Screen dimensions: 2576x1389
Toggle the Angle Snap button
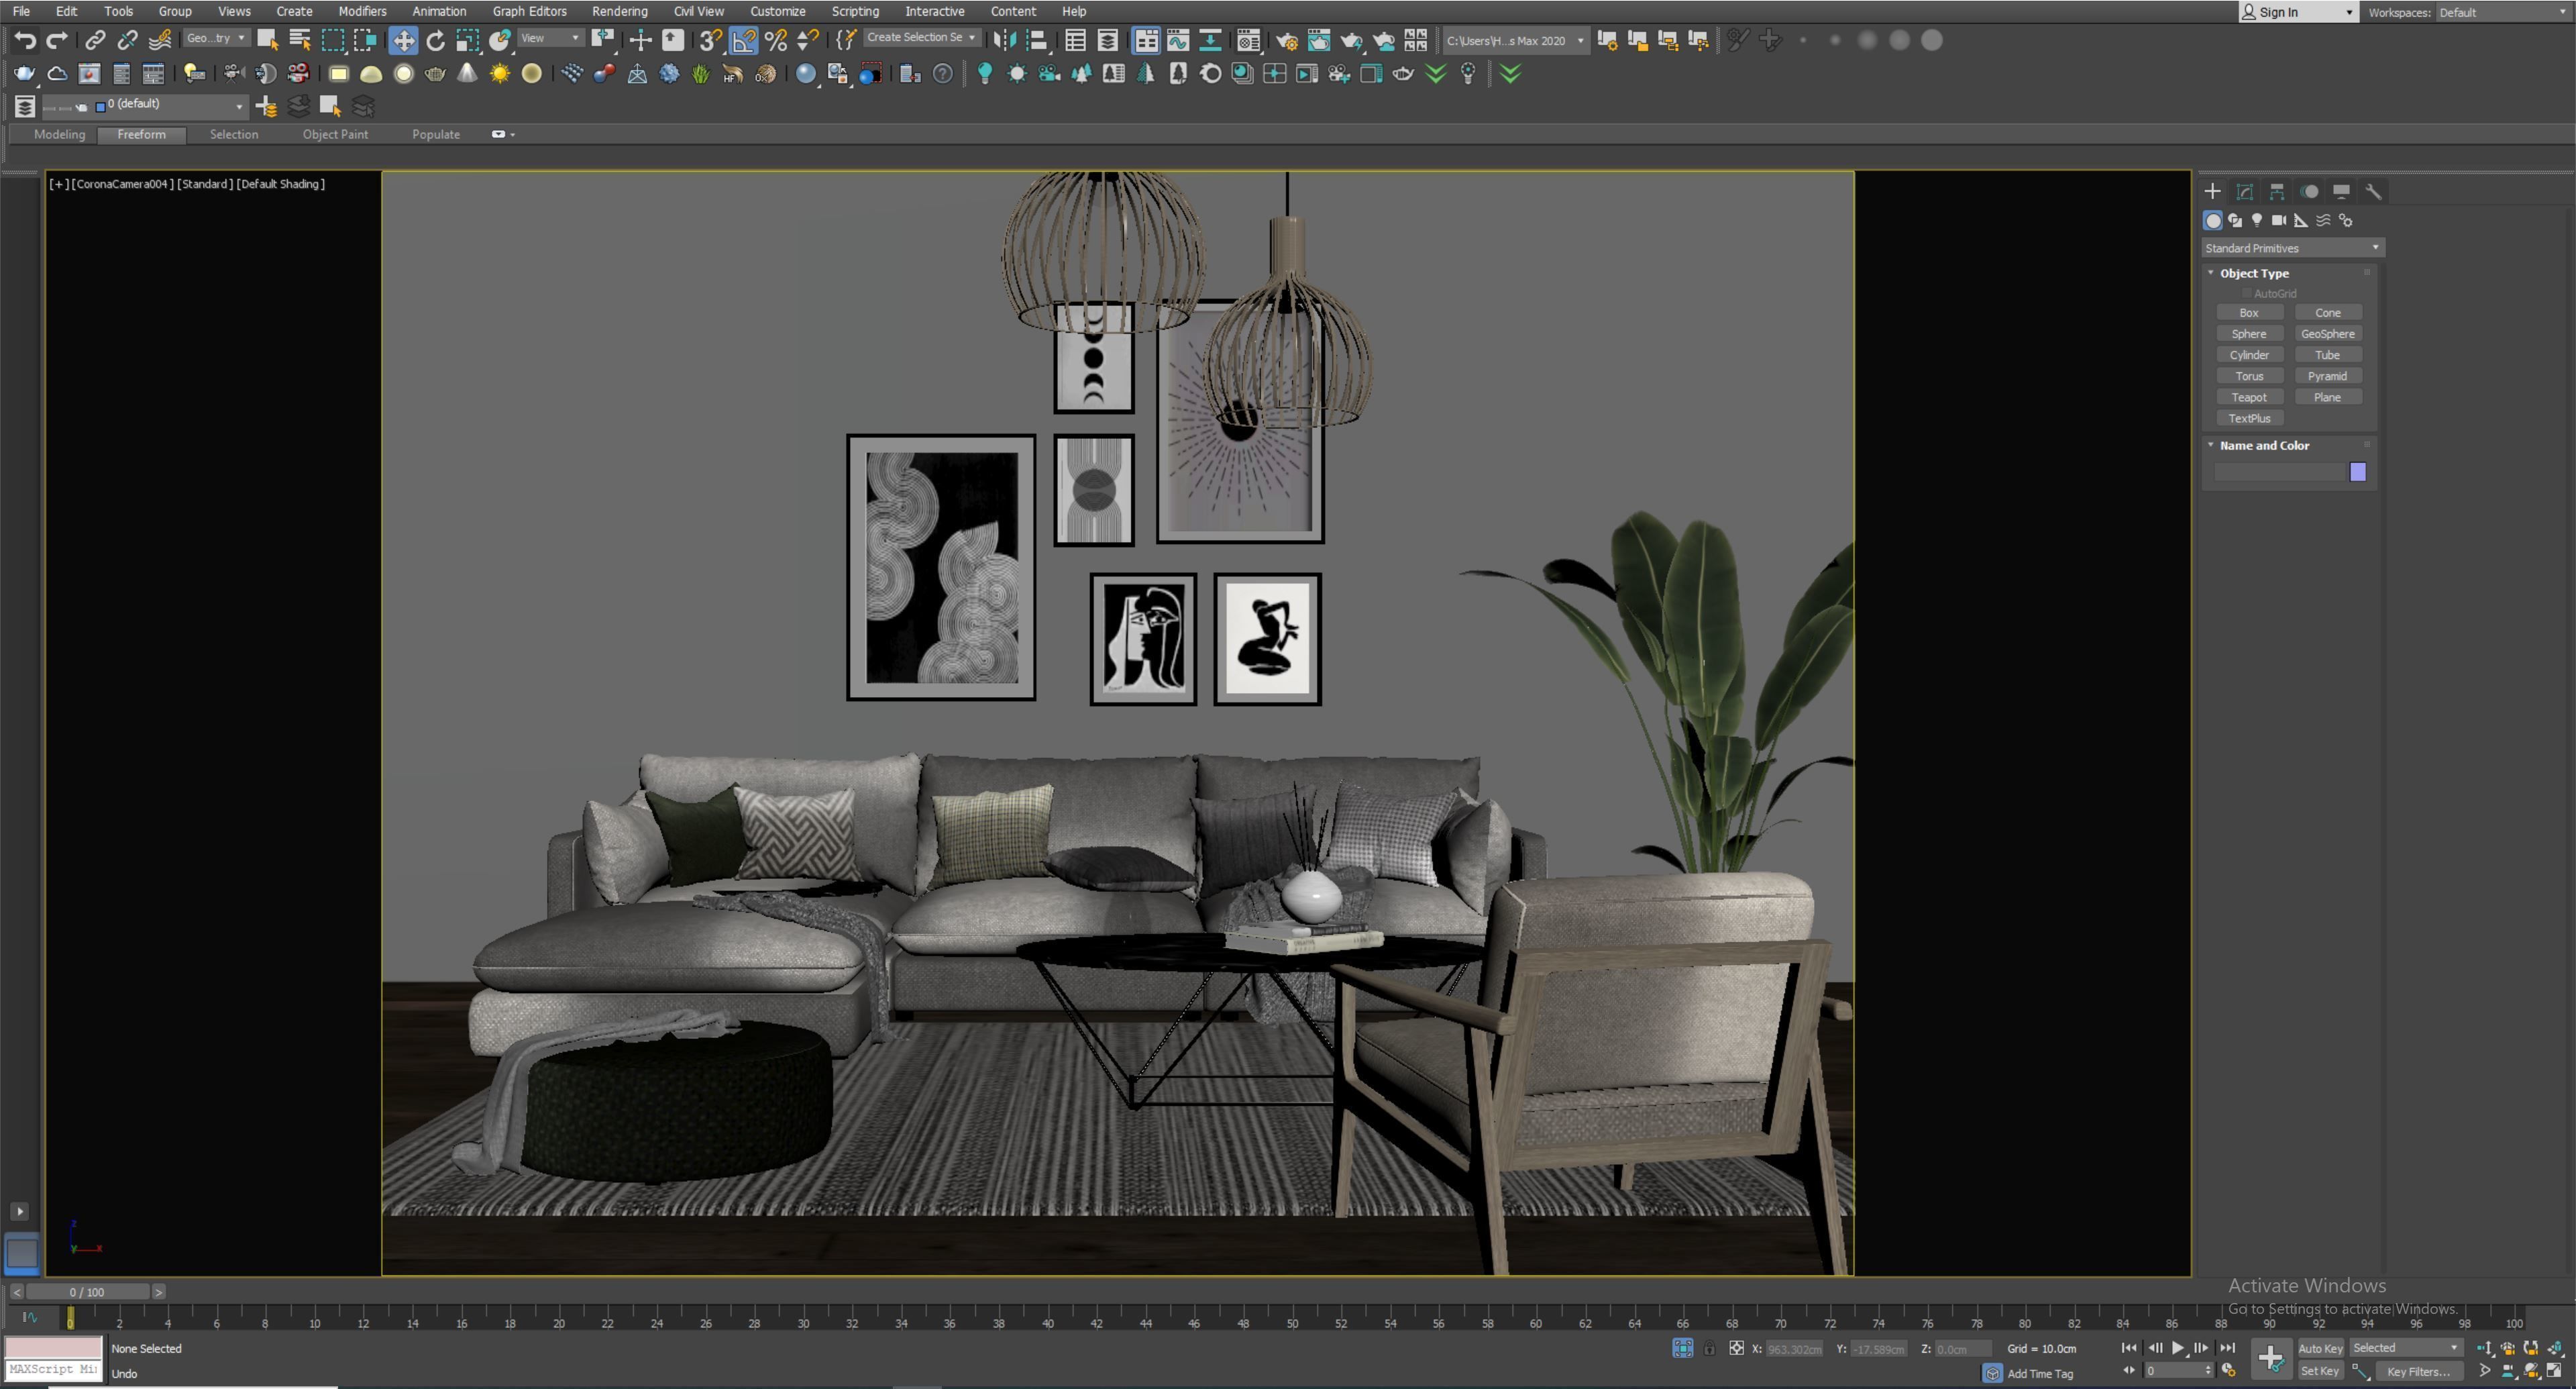pyautogui.click(x=743, y=40)
